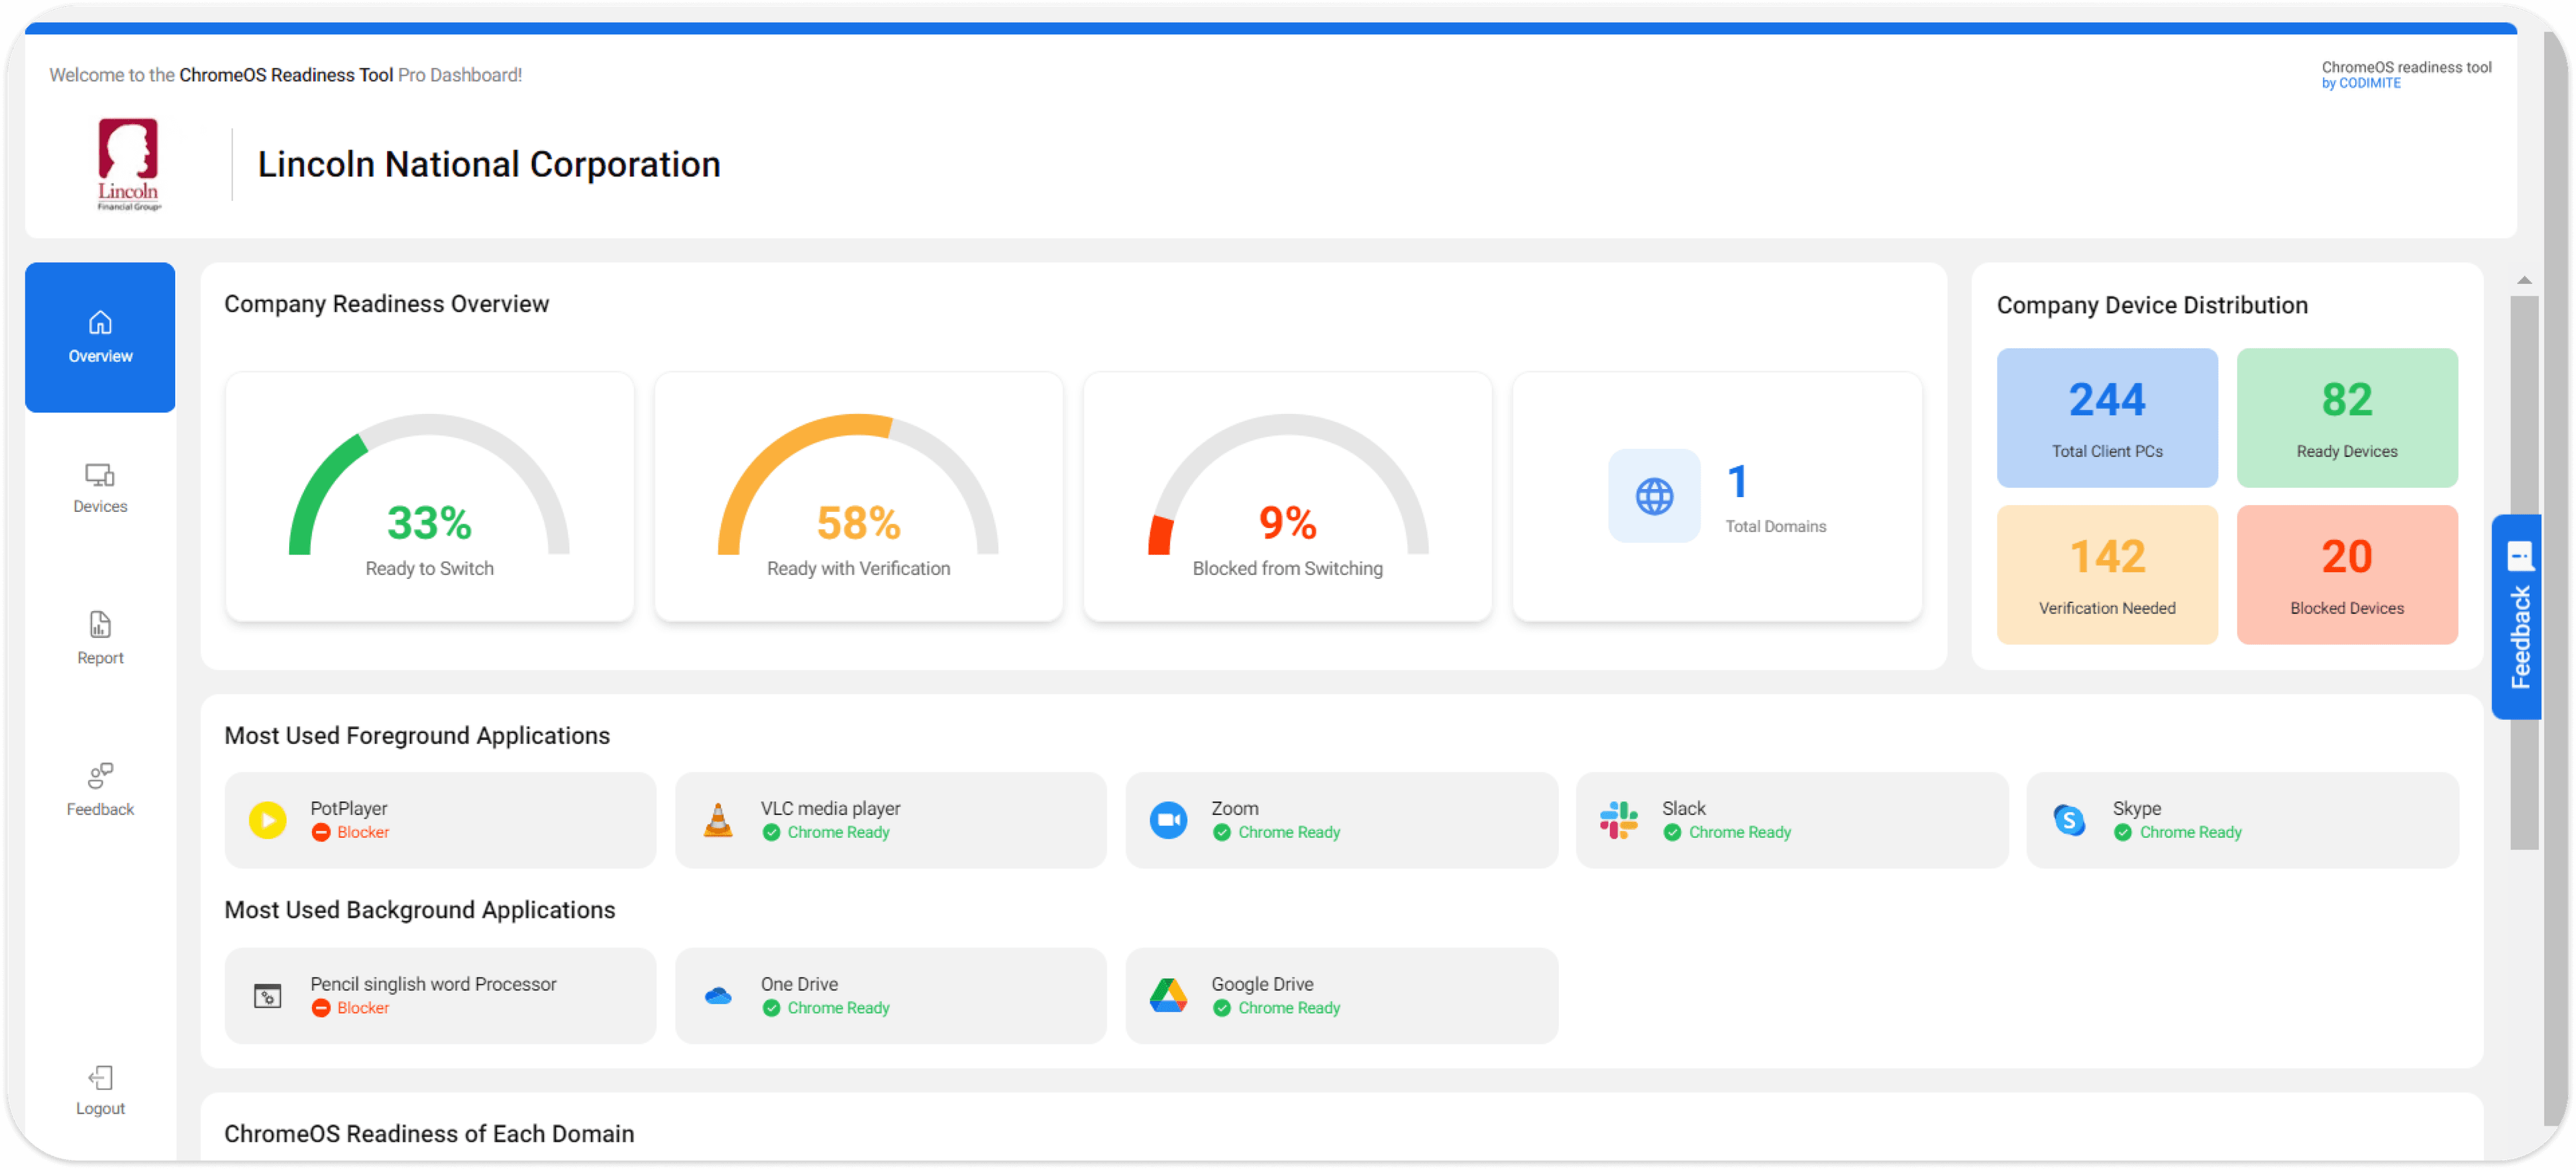Click the Lincoln Financial Group logo
2576x1170 pixels.
(128, 165)
